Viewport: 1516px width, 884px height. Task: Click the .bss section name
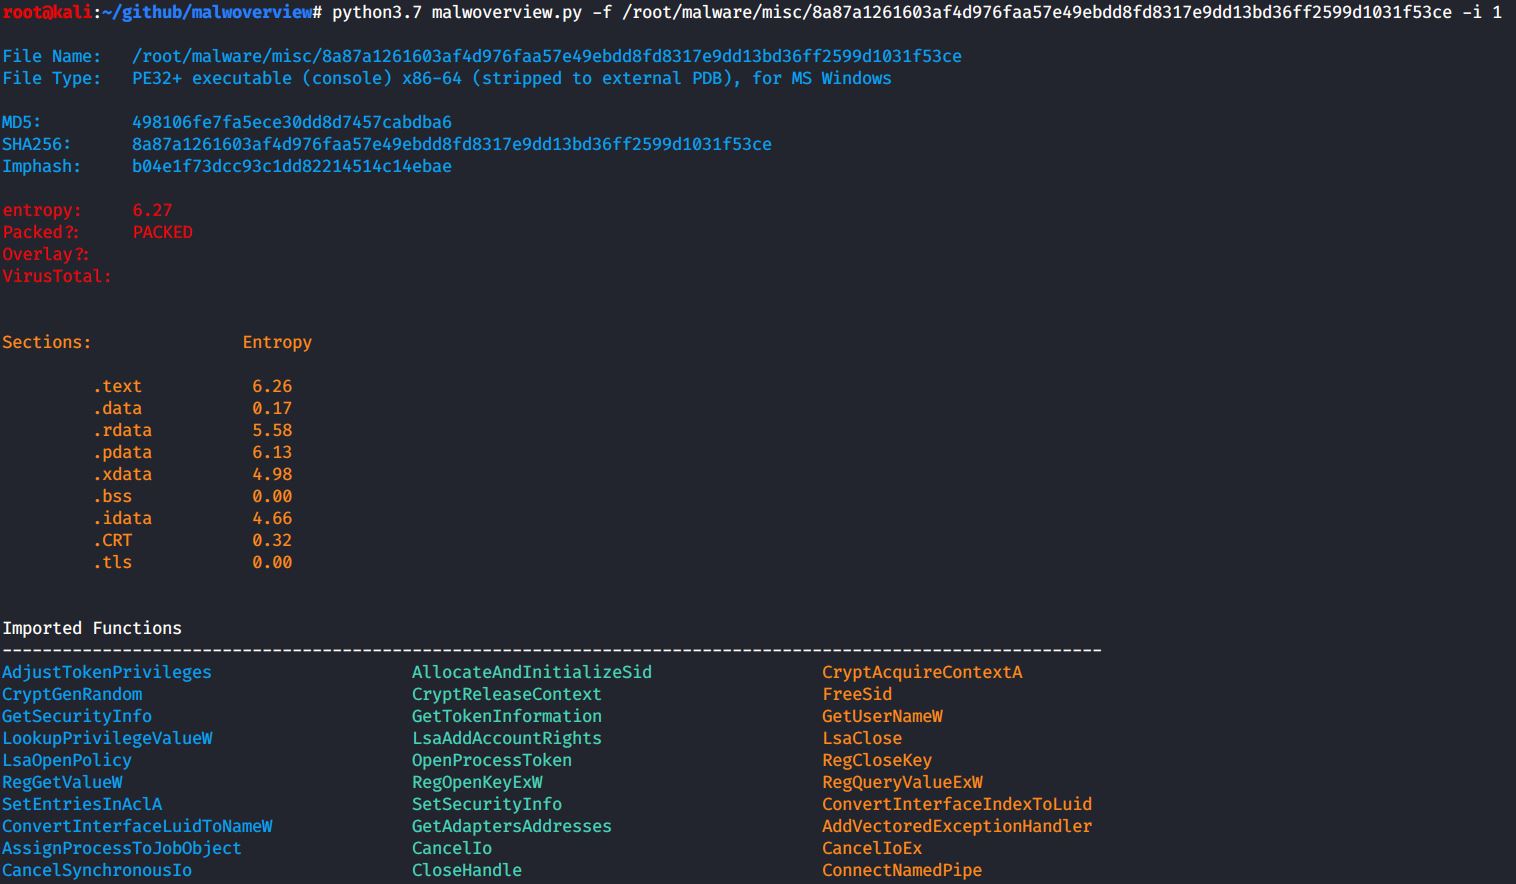[x=112, y=496]
